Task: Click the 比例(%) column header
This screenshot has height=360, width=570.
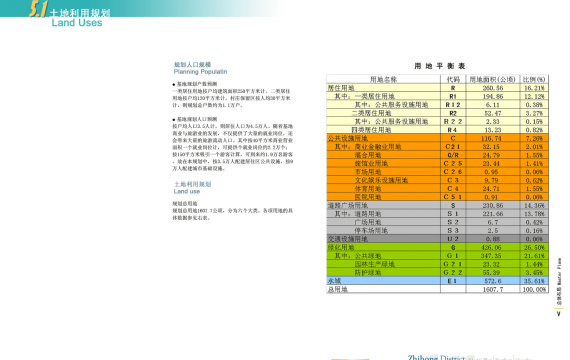Action: 534,79
